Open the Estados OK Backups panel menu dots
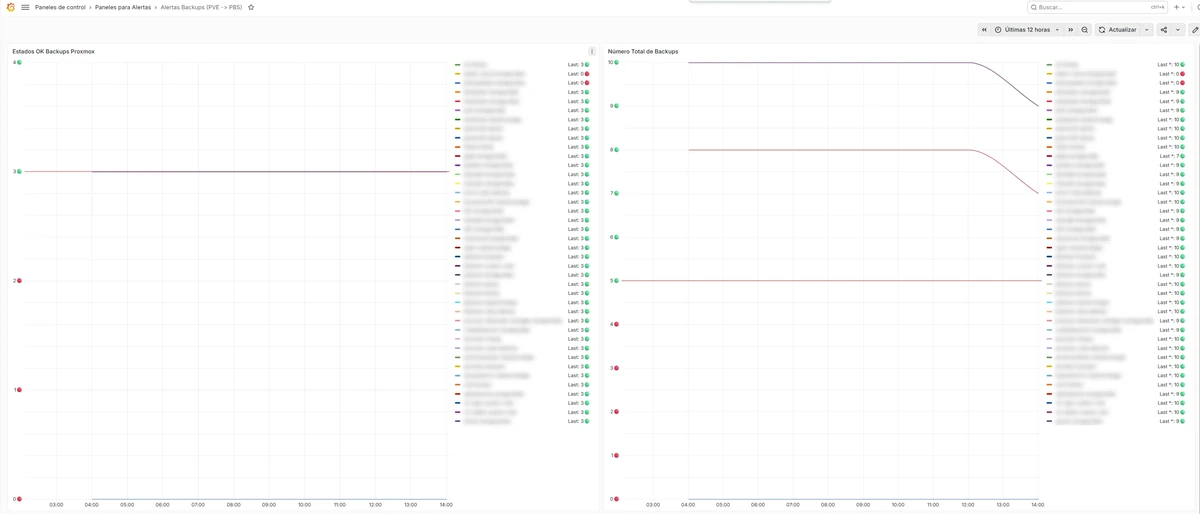Screen dimensions: 1200x514 pyautogui.click(x=592, y=51)
